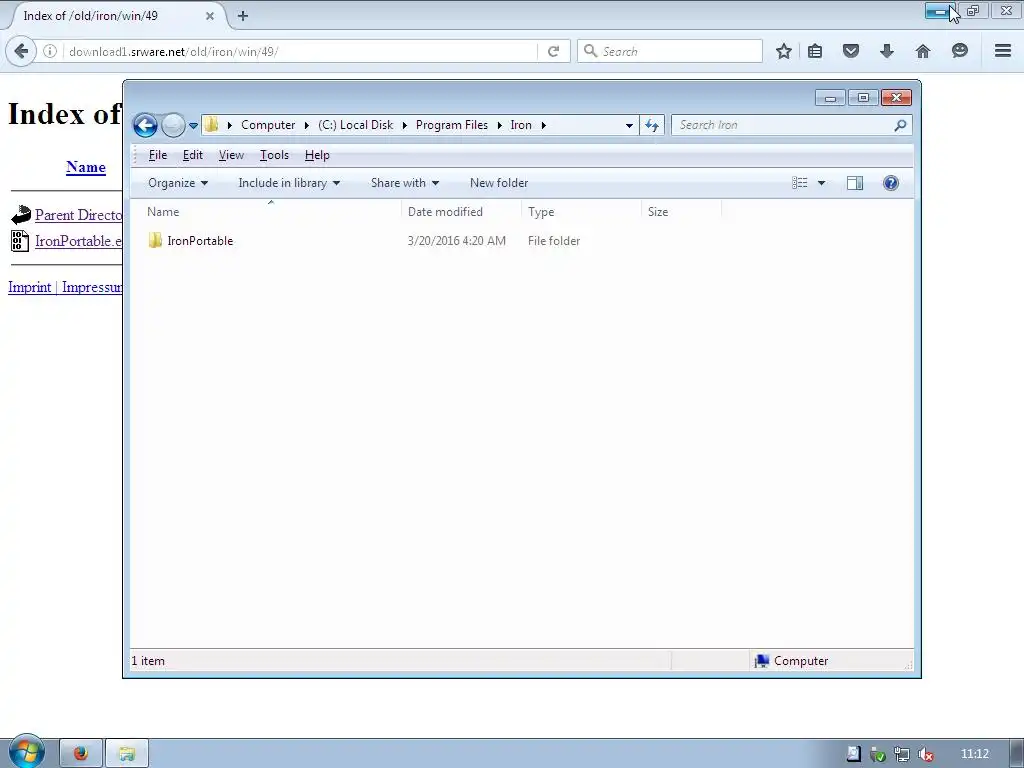Image resolution: width=1024 pixels, height=768 pixels.
Task: Click the binary file icon beside IronPortable.exe
Action: coord(20,240)
